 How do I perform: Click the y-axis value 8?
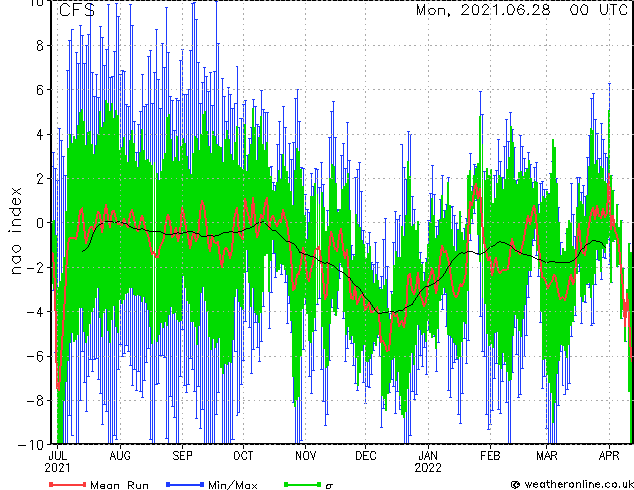[40, 46]
